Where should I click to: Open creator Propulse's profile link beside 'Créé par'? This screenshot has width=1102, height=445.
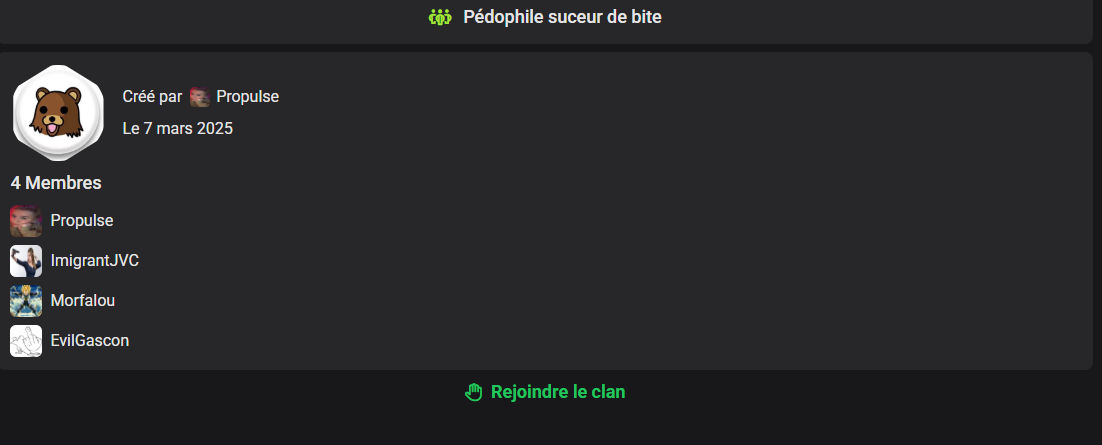247,97
